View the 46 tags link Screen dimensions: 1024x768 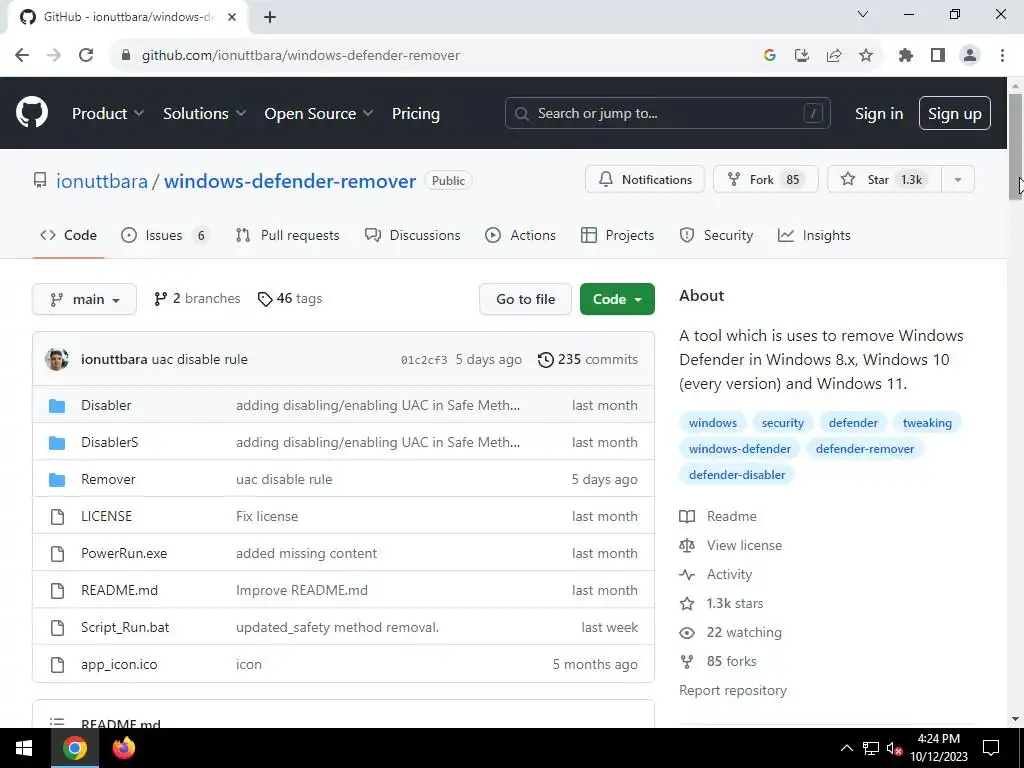click(x=290, y=298)
